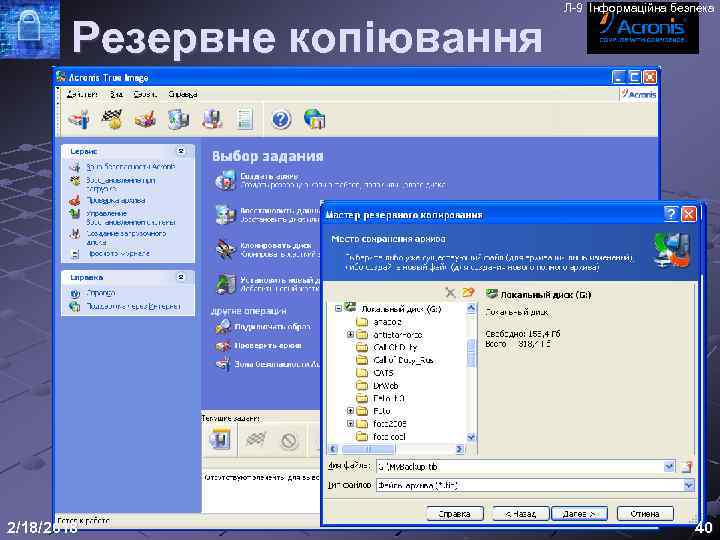Collapse the Справка sidebar panel with its chevron
720x540 pixels.
[x=181, y=277]
